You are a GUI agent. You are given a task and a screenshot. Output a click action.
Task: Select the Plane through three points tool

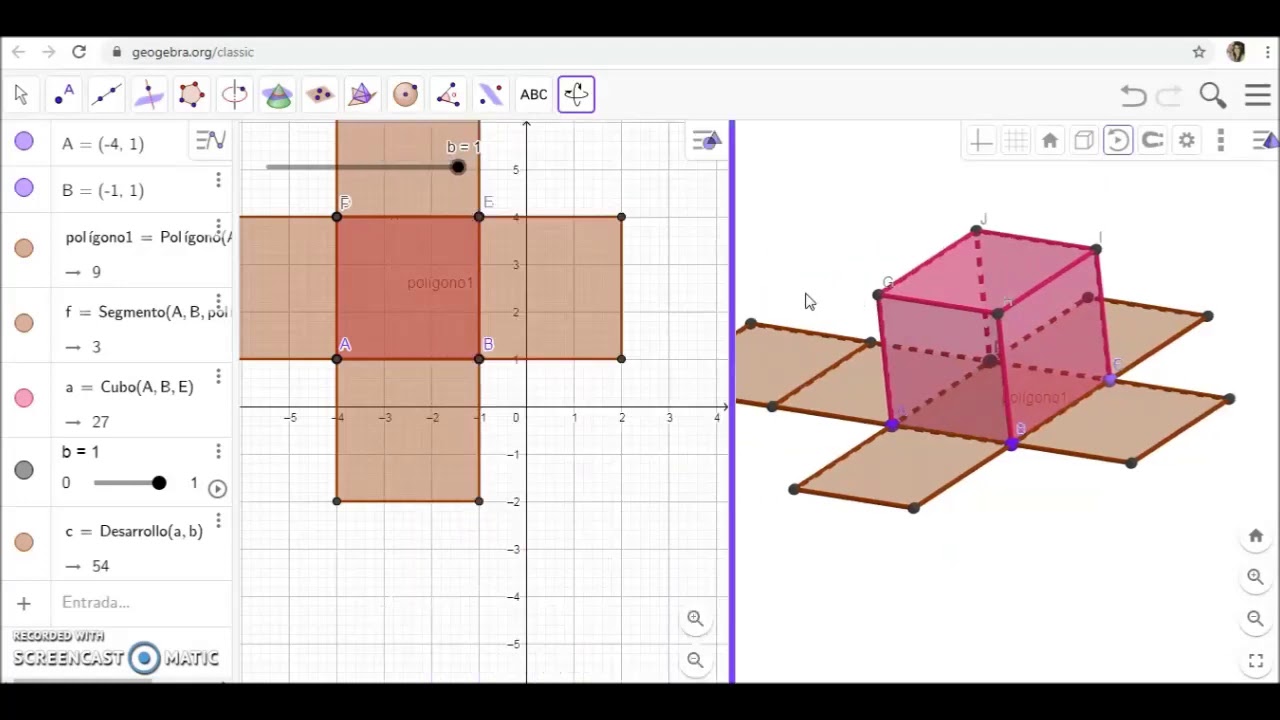click(320, 94)
